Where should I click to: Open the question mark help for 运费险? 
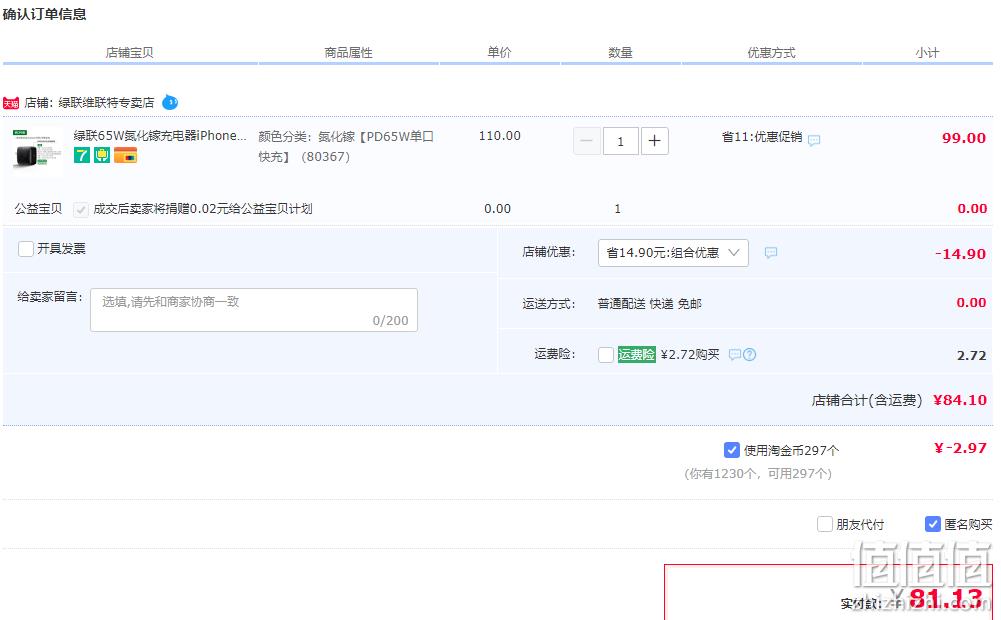click(749, 354)
